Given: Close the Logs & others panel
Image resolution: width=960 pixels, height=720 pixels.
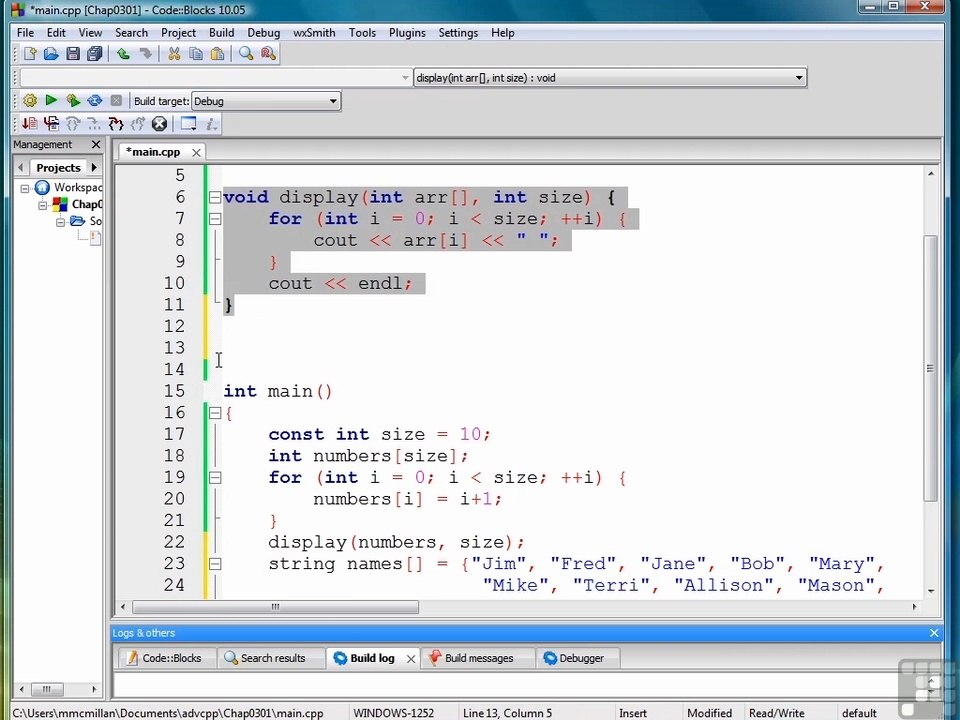Looking at the screenshot, I should pos(934,633).
